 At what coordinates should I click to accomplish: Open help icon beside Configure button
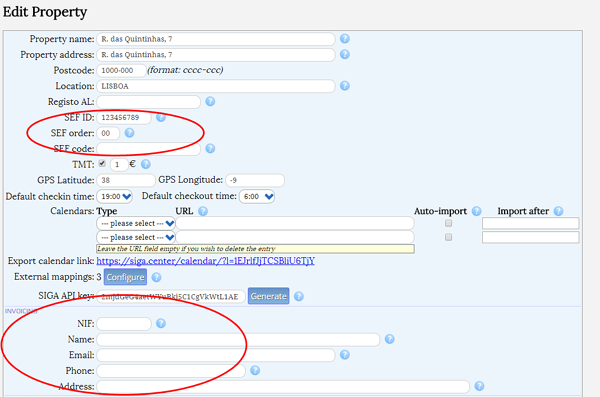click(x=157, y=277)
